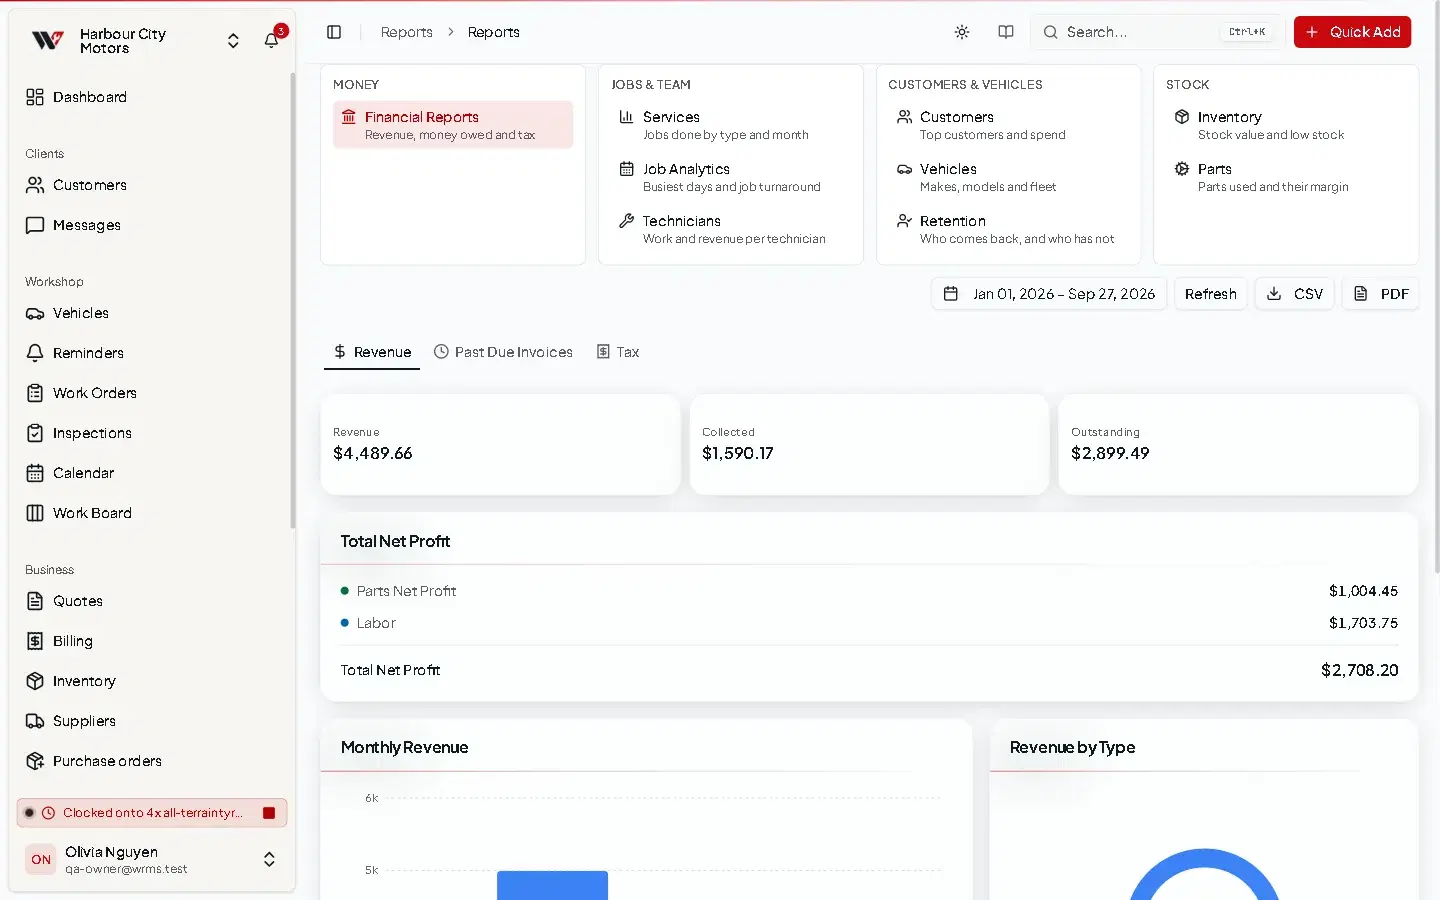Click the Billing dollar icon
The height and width of the screenshot is (900, 1440).
pyautogui.click(x=35, y=641)
